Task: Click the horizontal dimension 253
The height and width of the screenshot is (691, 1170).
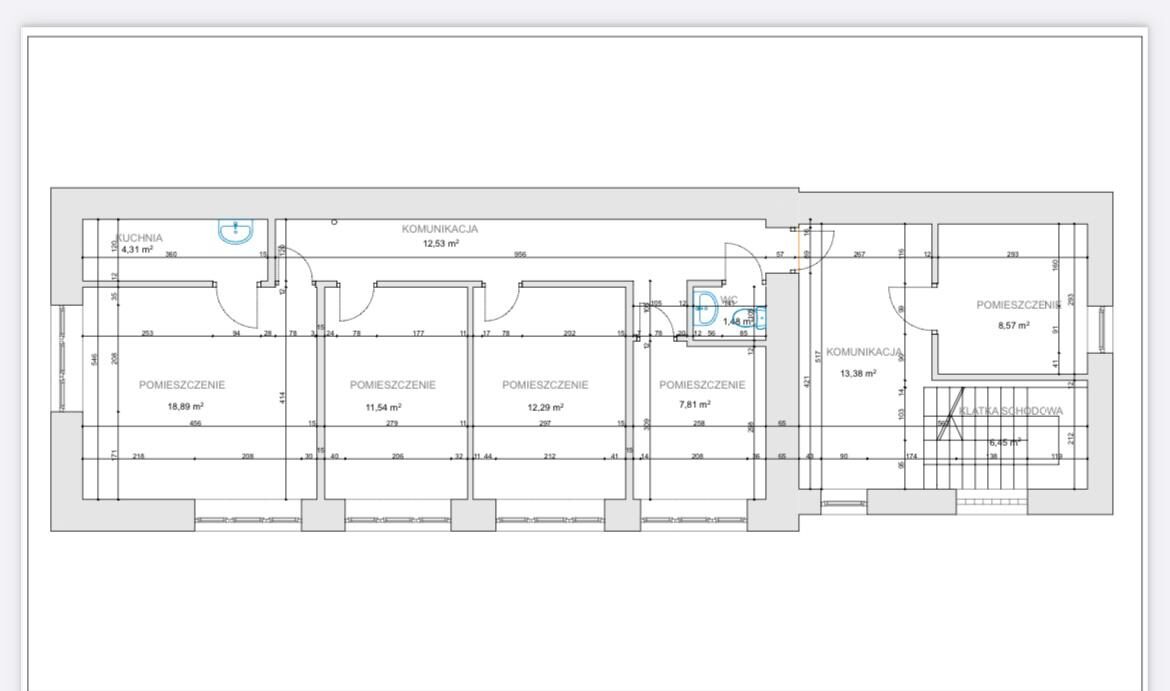Action: [147, 334]
